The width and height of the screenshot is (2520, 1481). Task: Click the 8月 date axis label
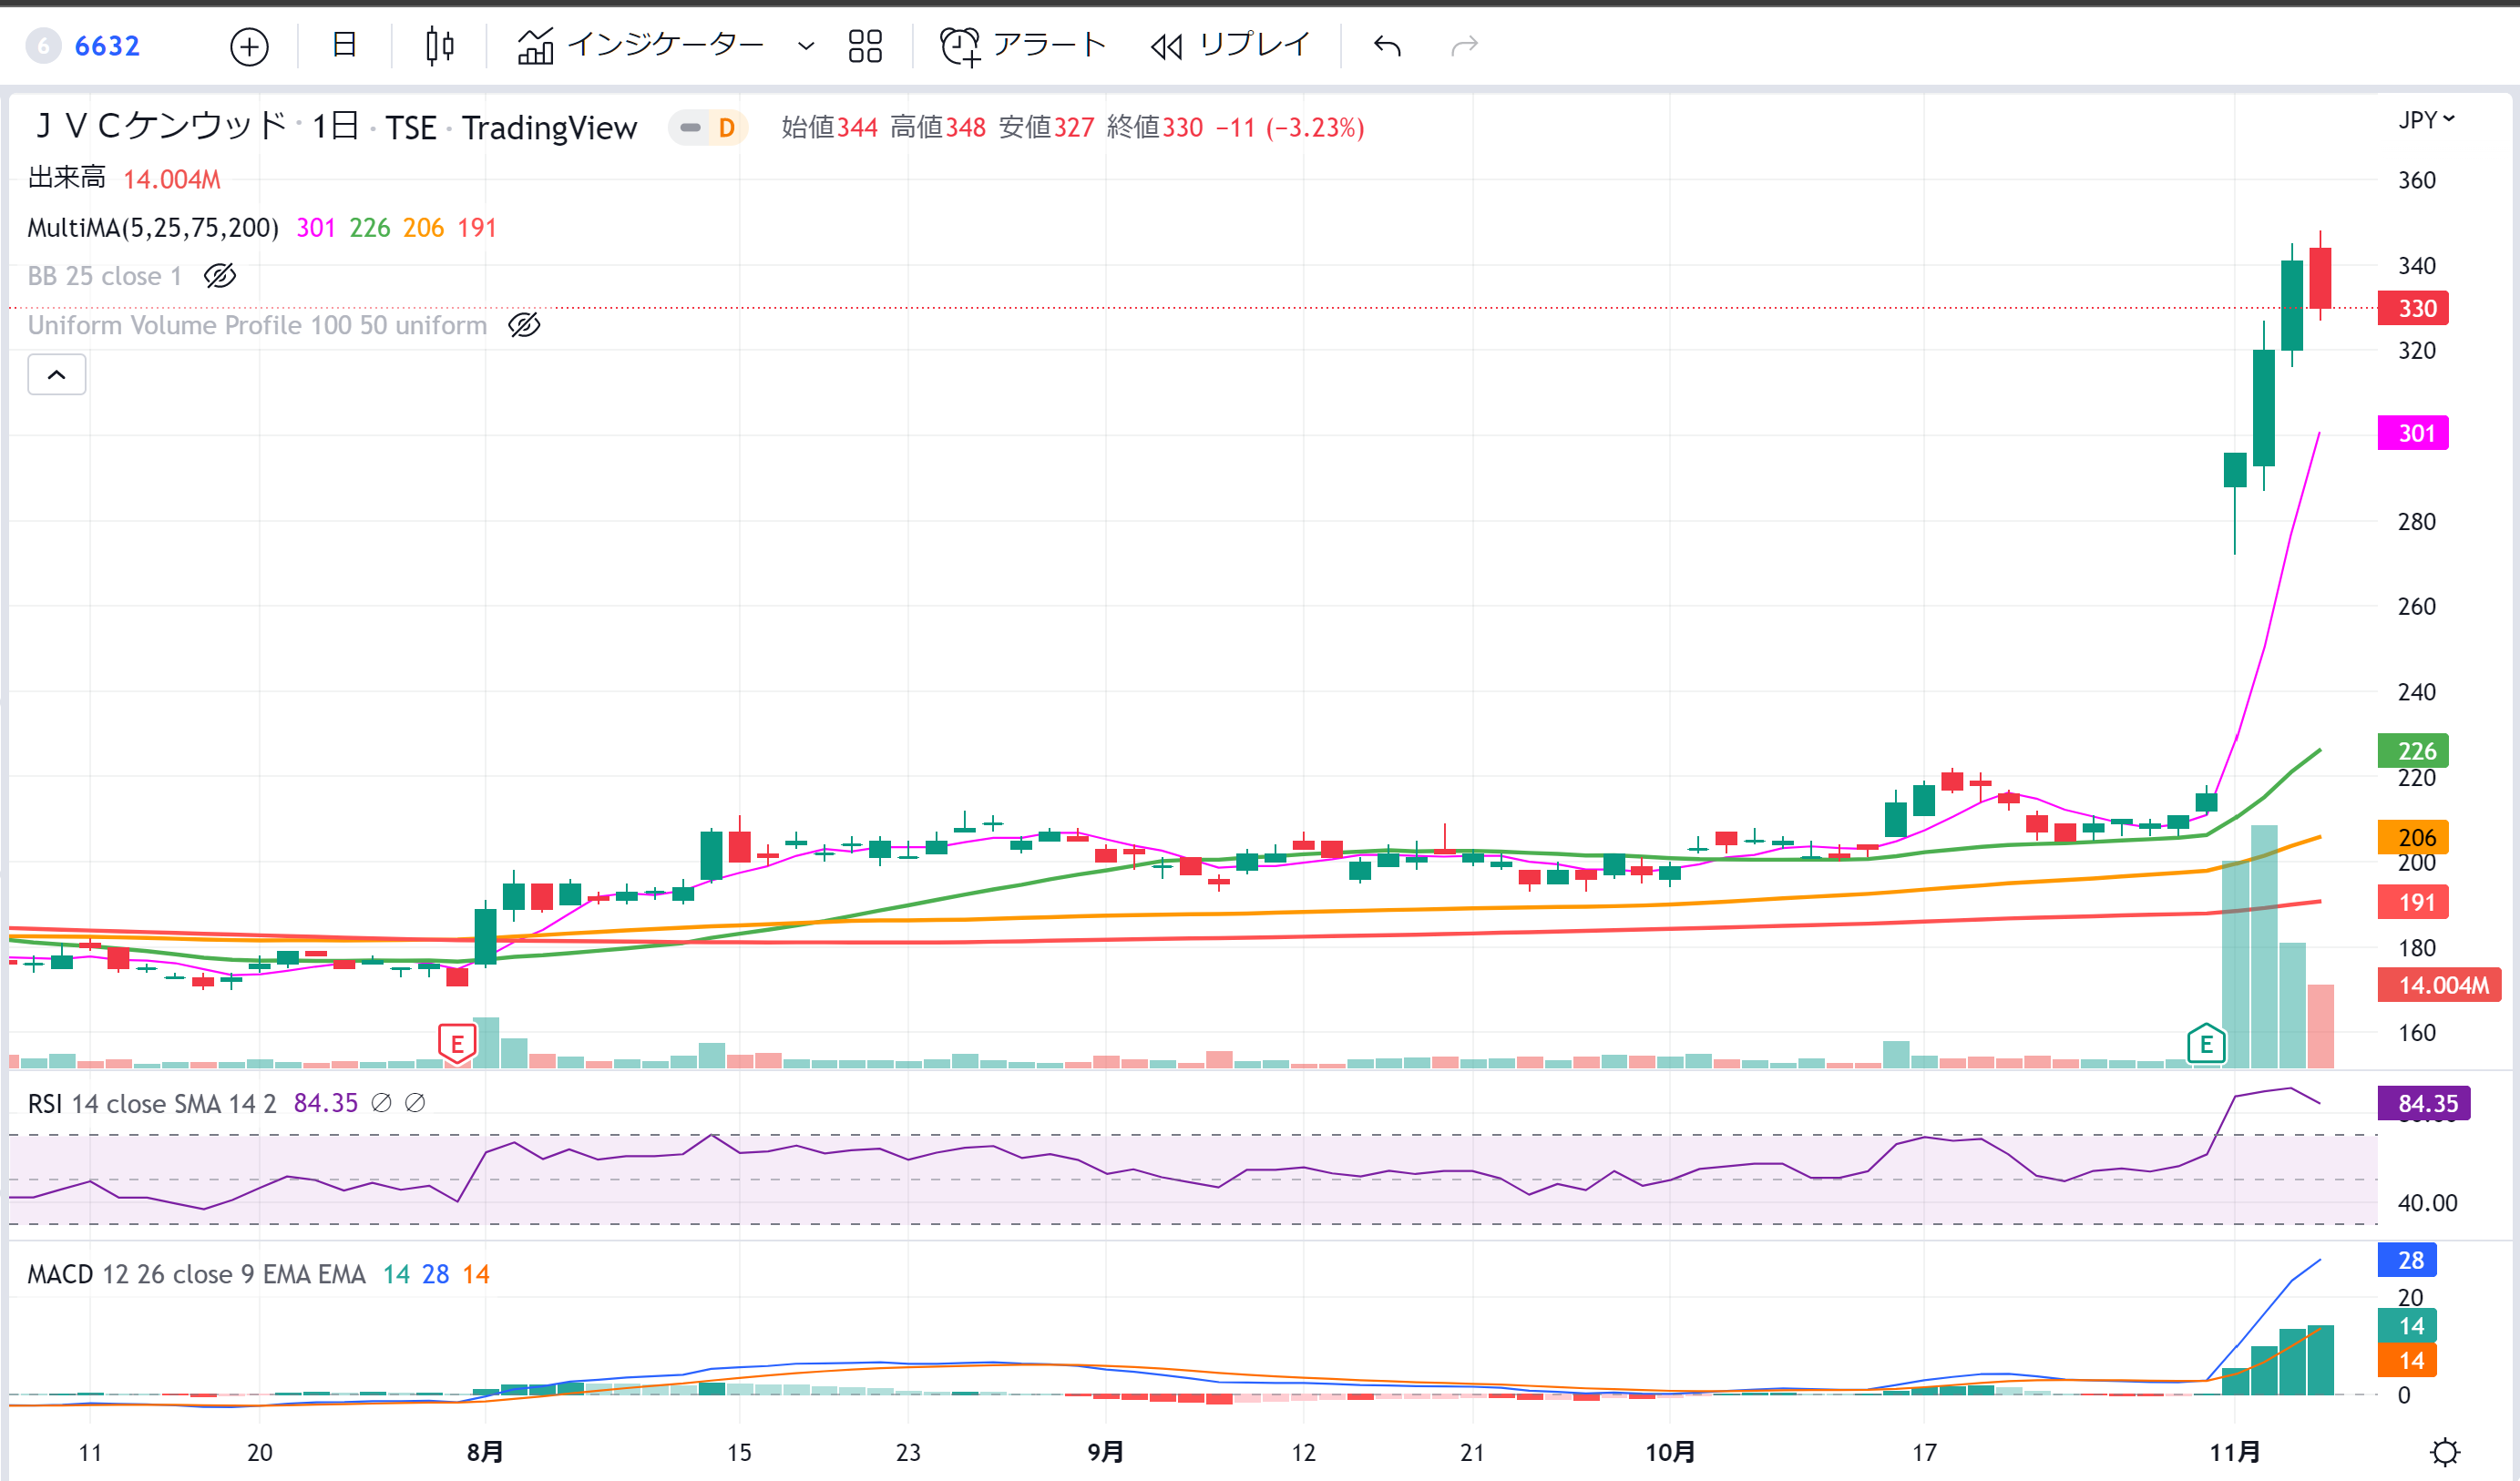[485, 1452]
